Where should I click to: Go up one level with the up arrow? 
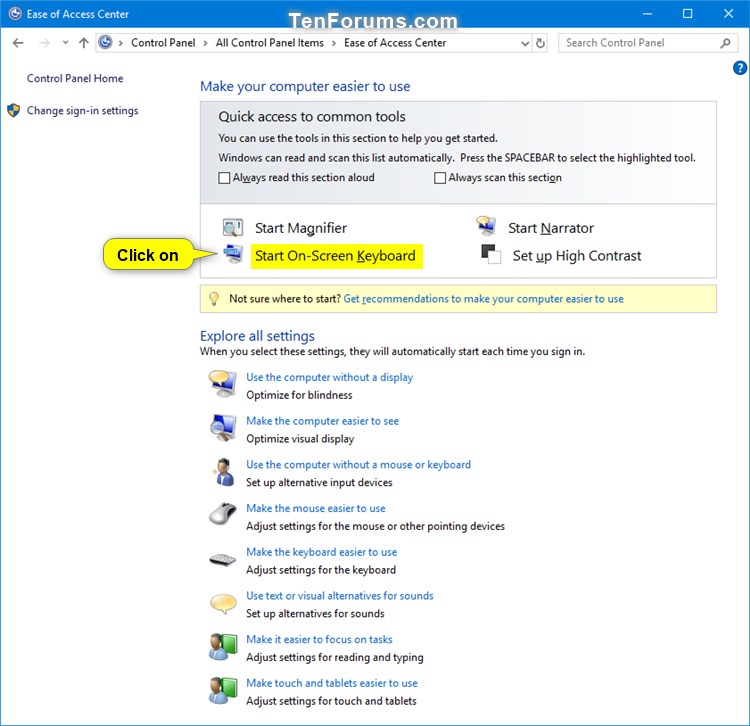click(84, 43)
